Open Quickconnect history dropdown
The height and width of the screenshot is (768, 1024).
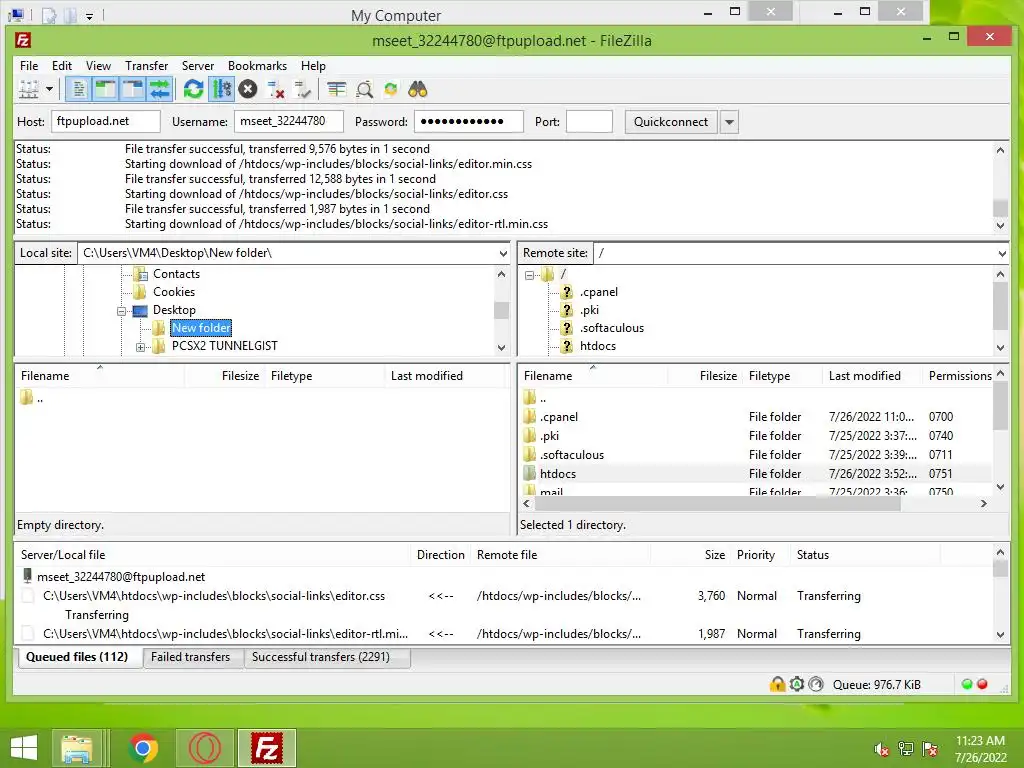coord(729,121)
